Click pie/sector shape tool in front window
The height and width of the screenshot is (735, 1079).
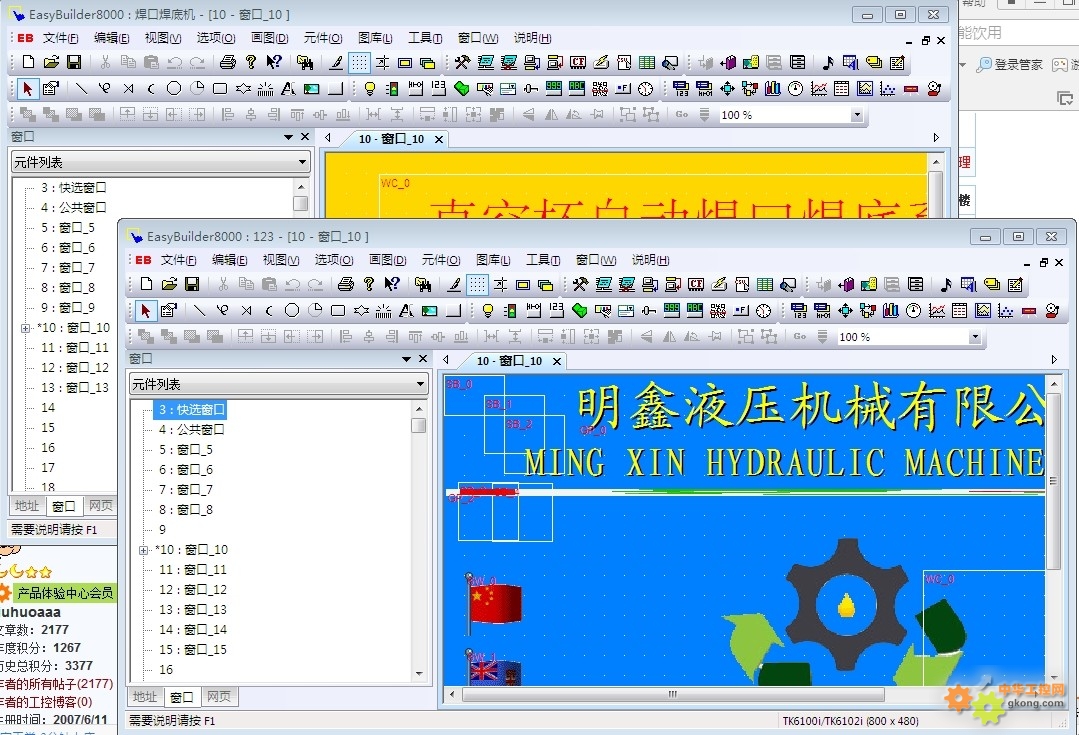[x=315, y=310]
